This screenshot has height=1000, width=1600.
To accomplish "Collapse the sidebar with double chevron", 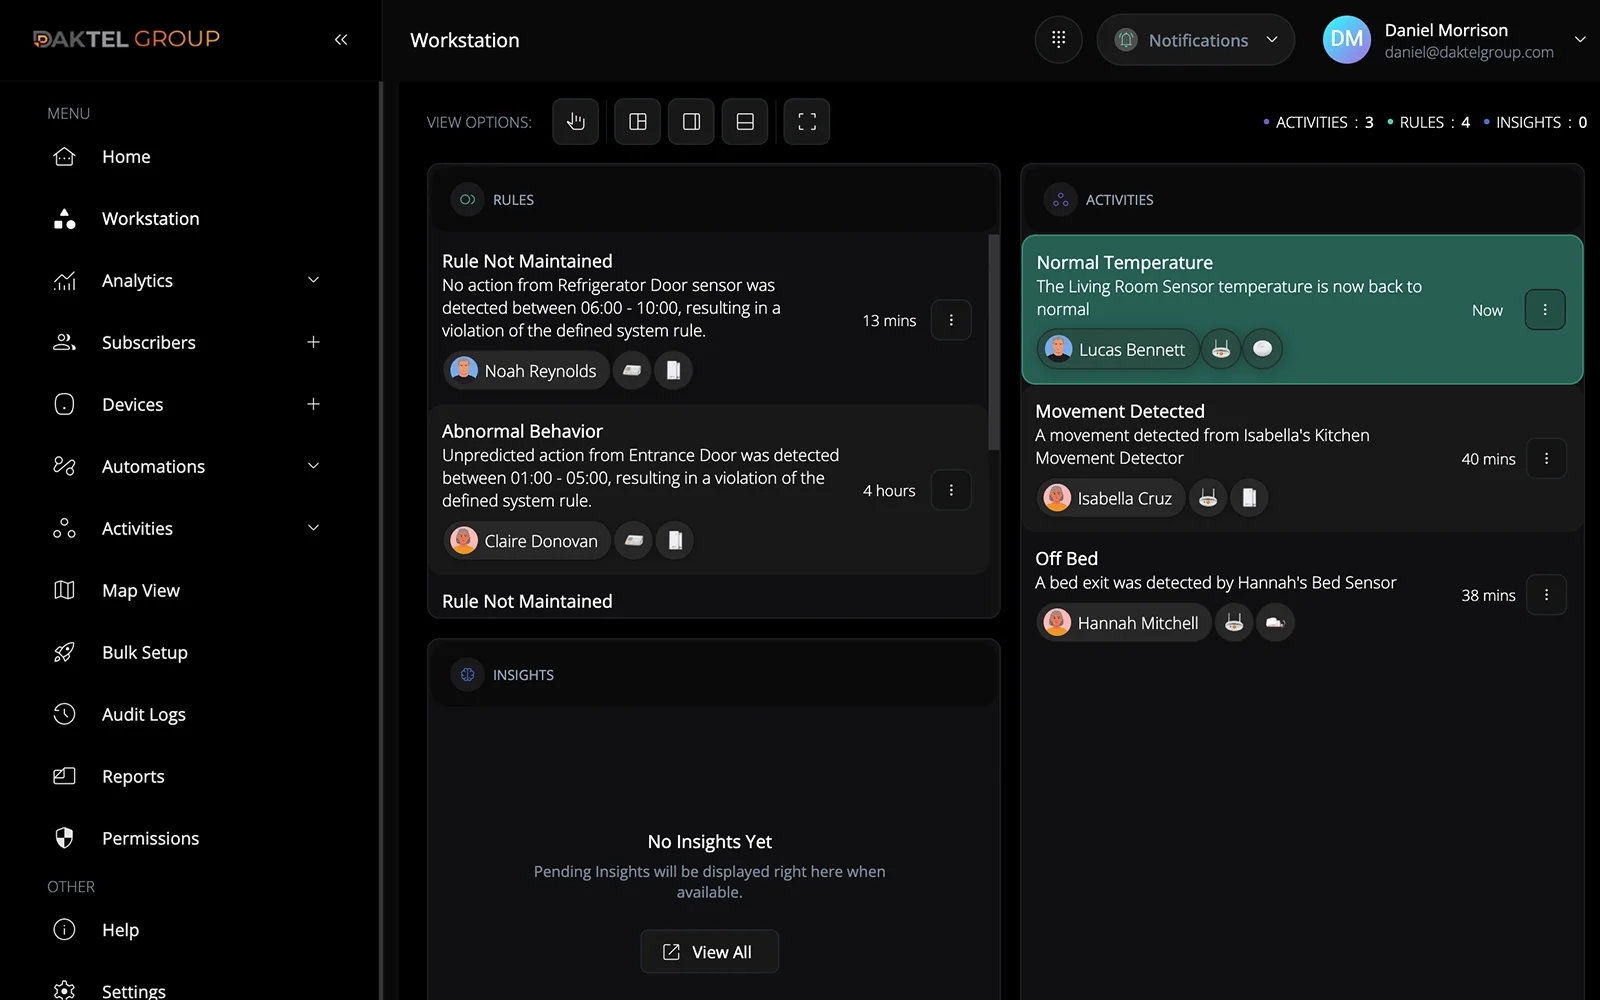I will 341,40.
